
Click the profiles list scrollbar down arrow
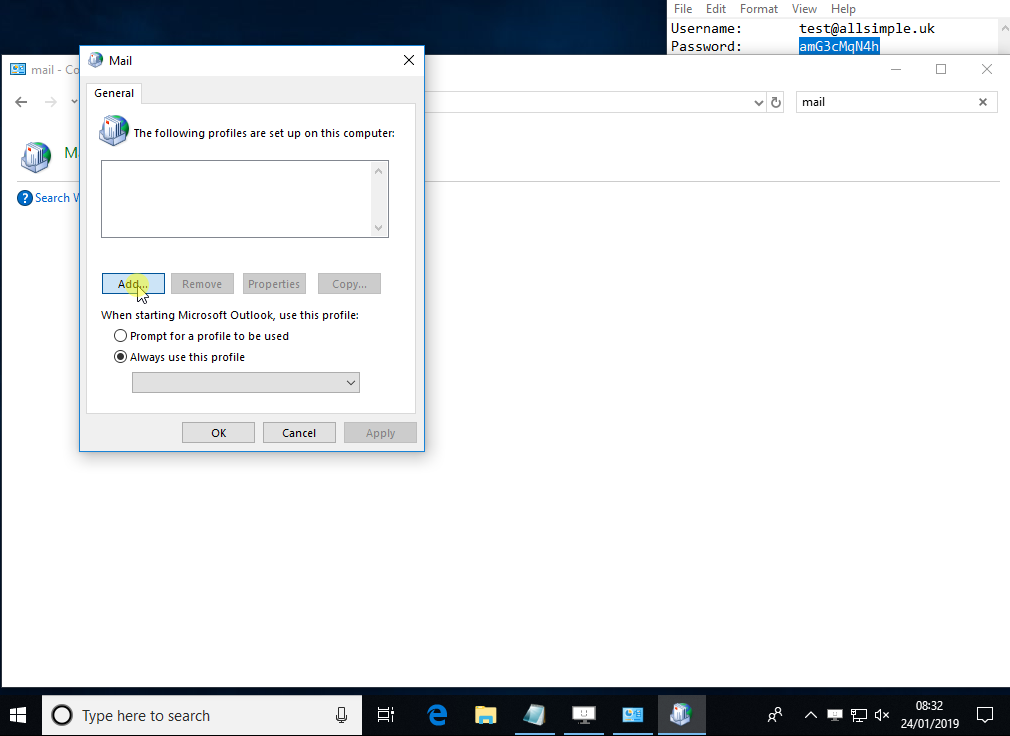(378, 228)
